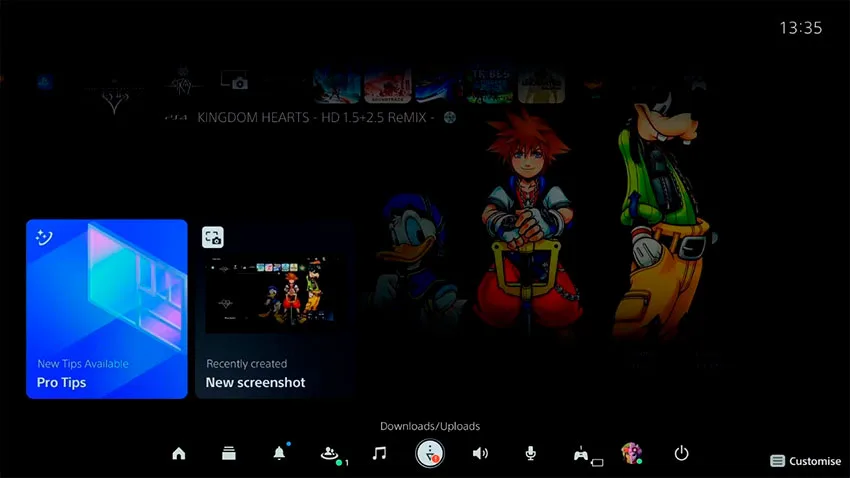This screenshot has height=478, width=850.
Task: Open the New screenshot card
Action: [274, 309]
